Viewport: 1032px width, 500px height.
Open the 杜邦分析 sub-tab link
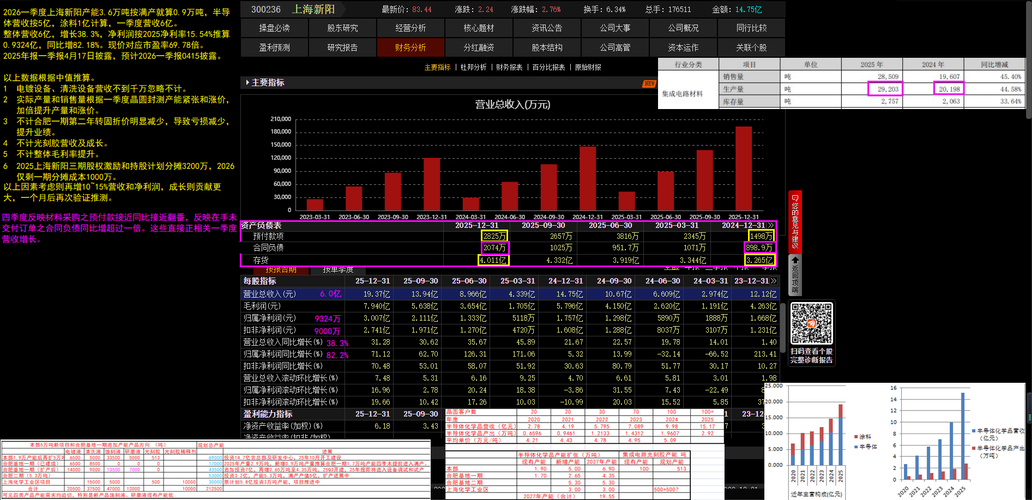[473, 67]
